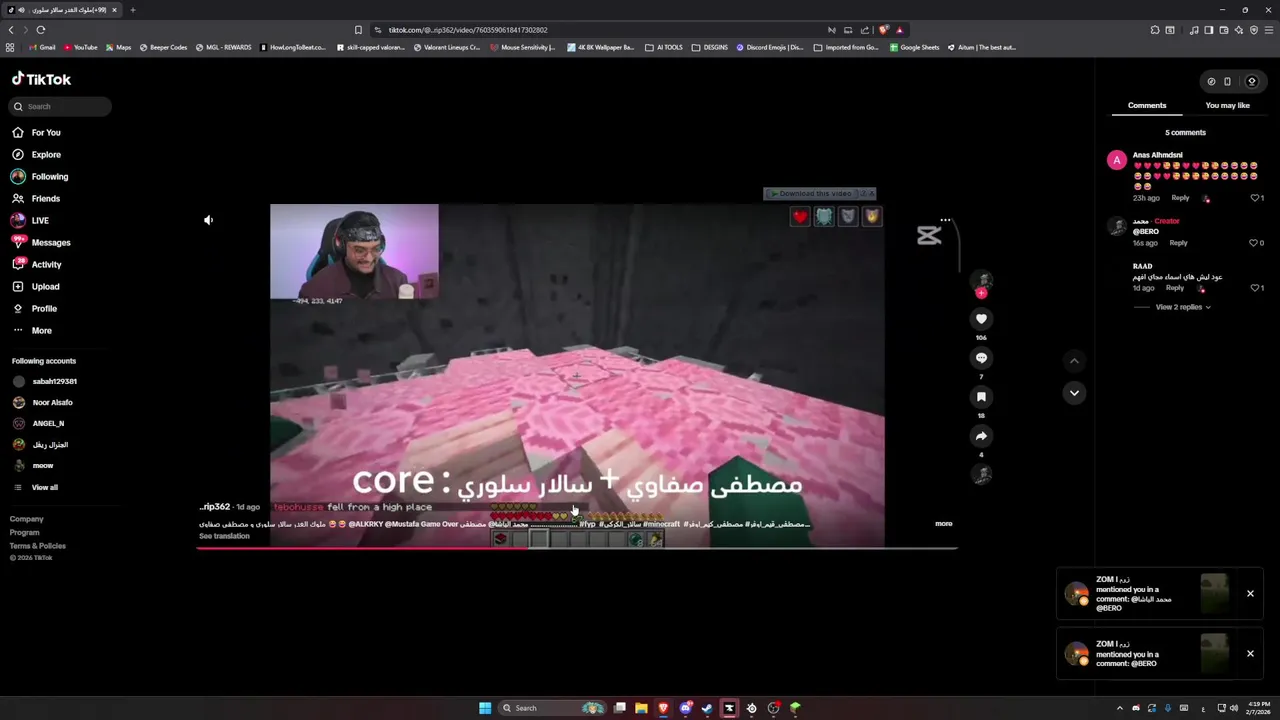The image size is (1280, 720).
Task: Follow the creator with plus badge
Action: click(x=981, y=293)
